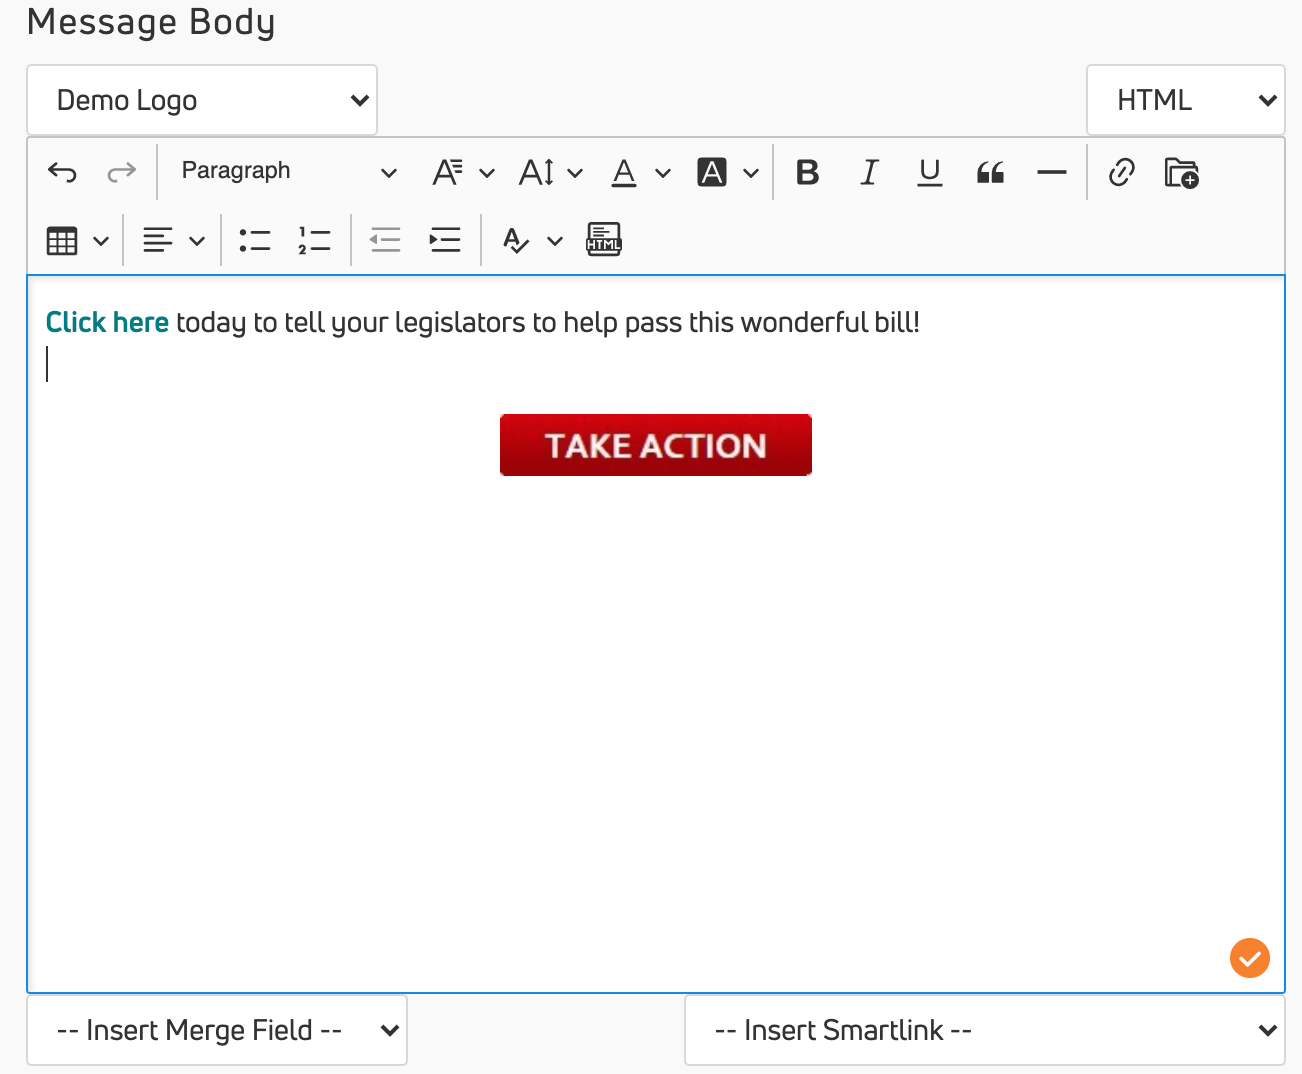
Task: Toggle bold formatting
Action: click(807, 173)
